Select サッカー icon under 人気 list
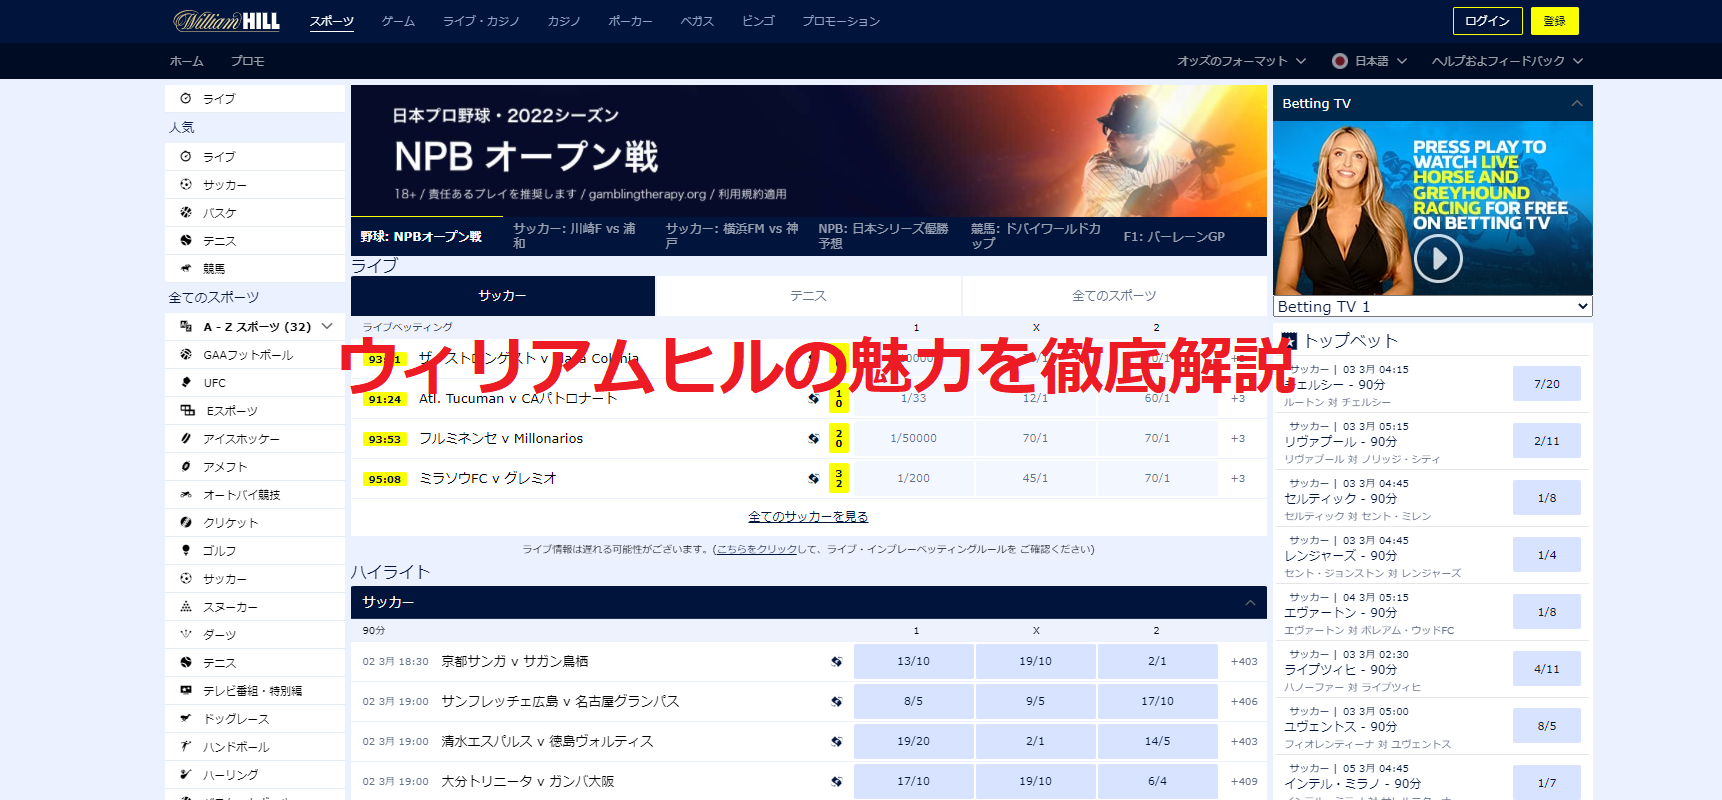 click(x=185, y=184)
